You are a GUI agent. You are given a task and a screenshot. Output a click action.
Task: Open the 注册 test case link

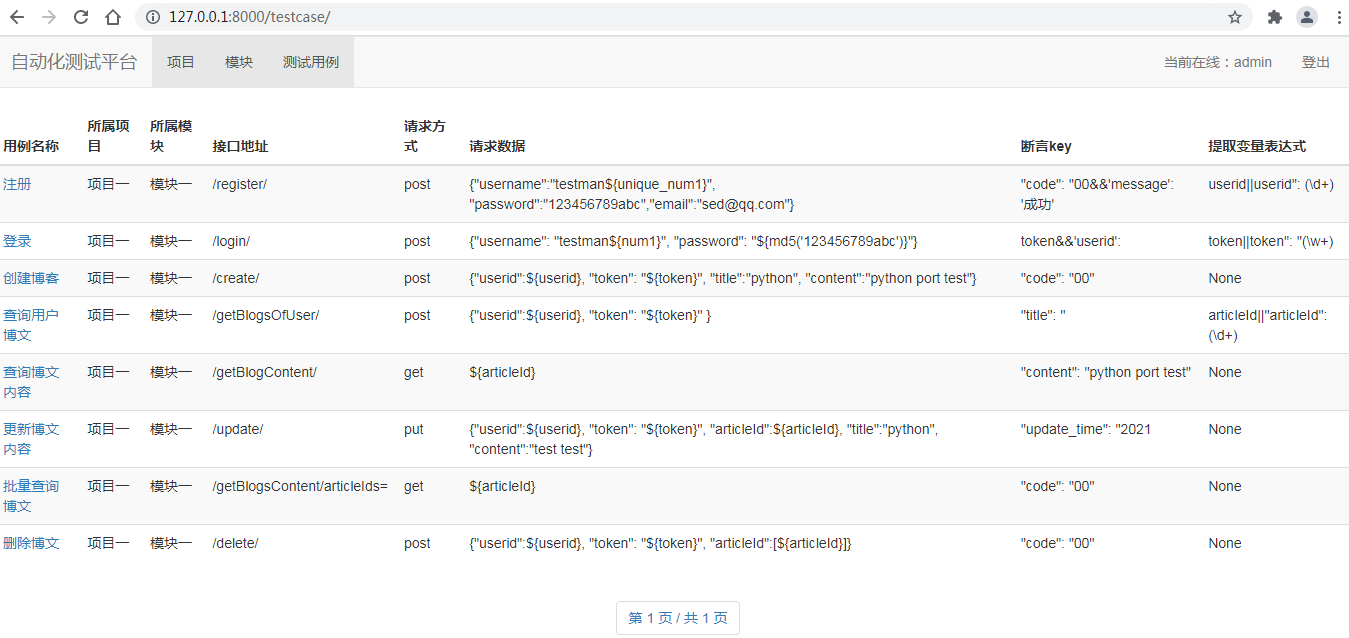17,184
